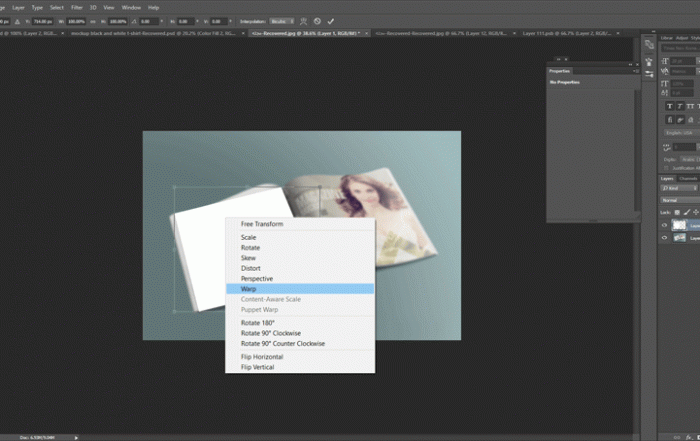Open the Filter menu
The width and height of the screenshot is (700, 441).
tap(77, 8)
